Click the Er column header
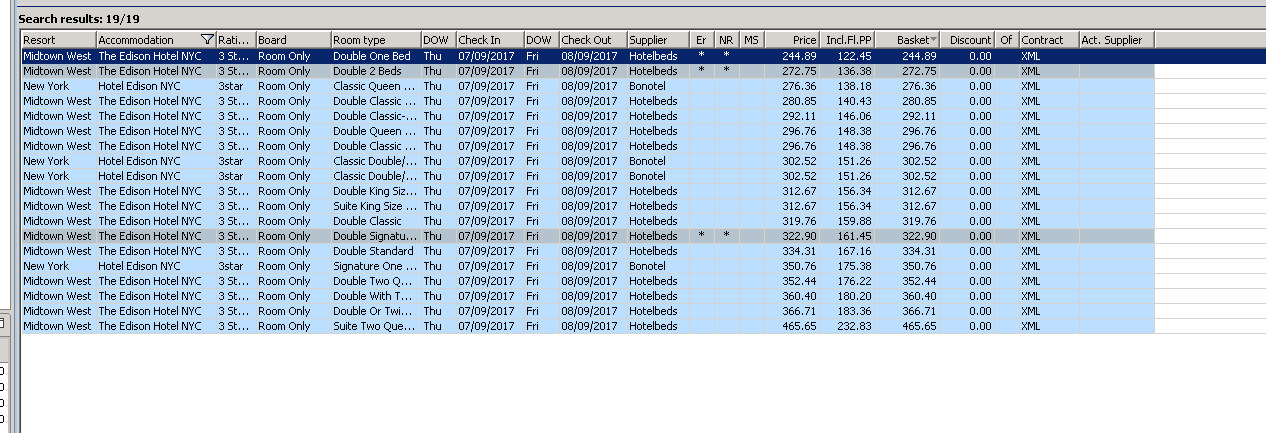 (702, 40)
